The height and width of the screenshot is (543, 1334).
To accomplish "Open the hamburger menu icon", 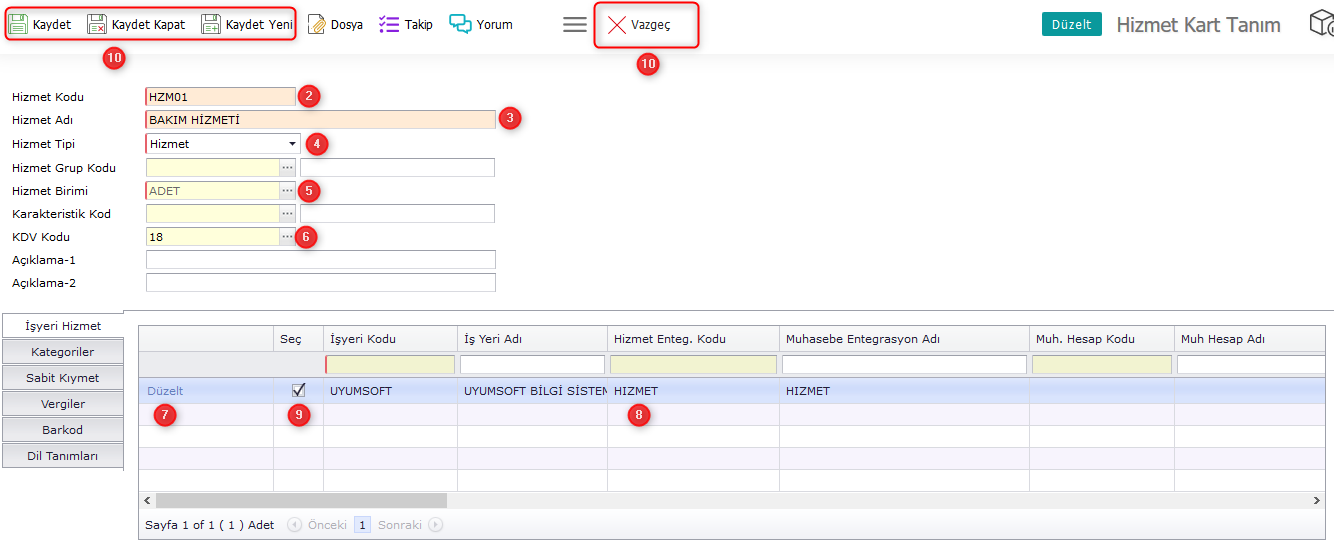I will coord(575,25).
